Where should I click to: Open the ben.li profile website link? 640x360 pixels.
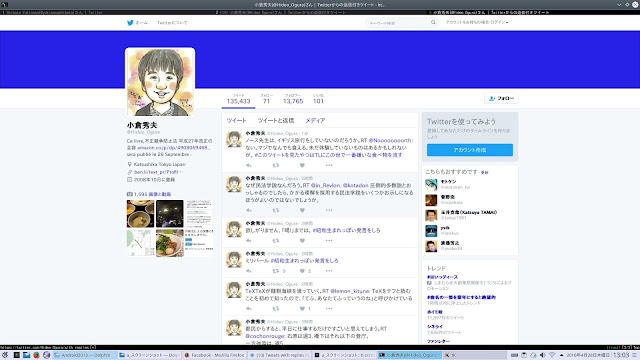coord(156,172)
